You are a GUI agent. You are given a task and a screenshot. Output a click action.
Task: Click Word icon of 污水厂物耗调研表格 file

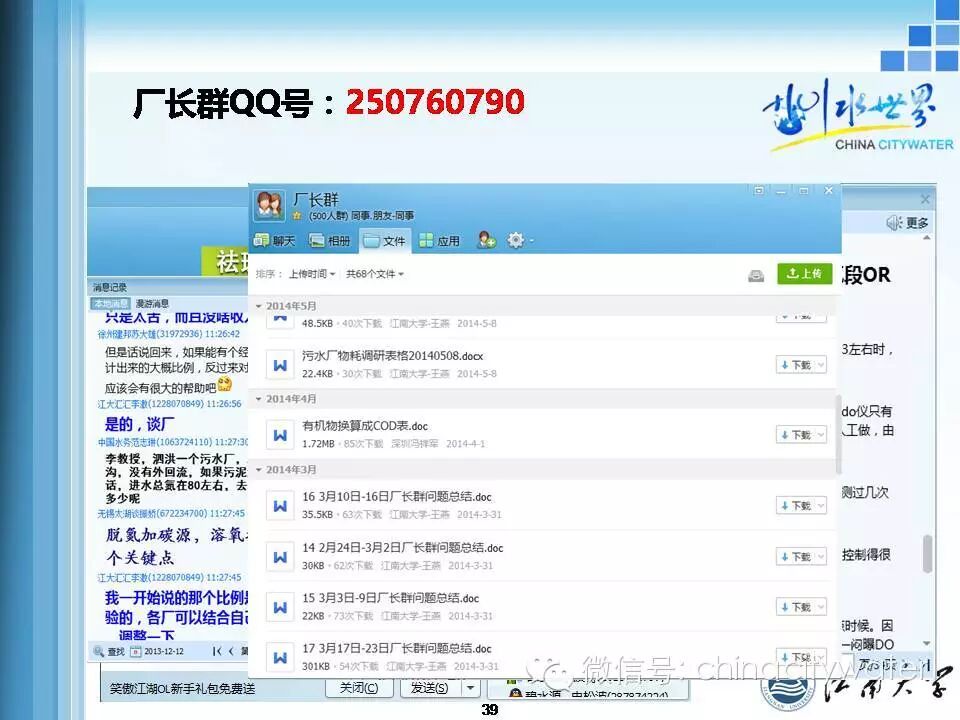coord(280,365)
